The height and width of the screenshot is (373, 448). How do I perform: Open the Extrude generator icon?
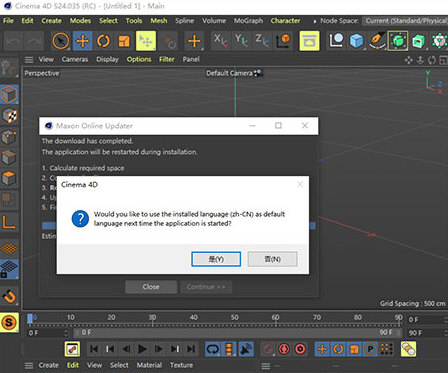point(419,41)
